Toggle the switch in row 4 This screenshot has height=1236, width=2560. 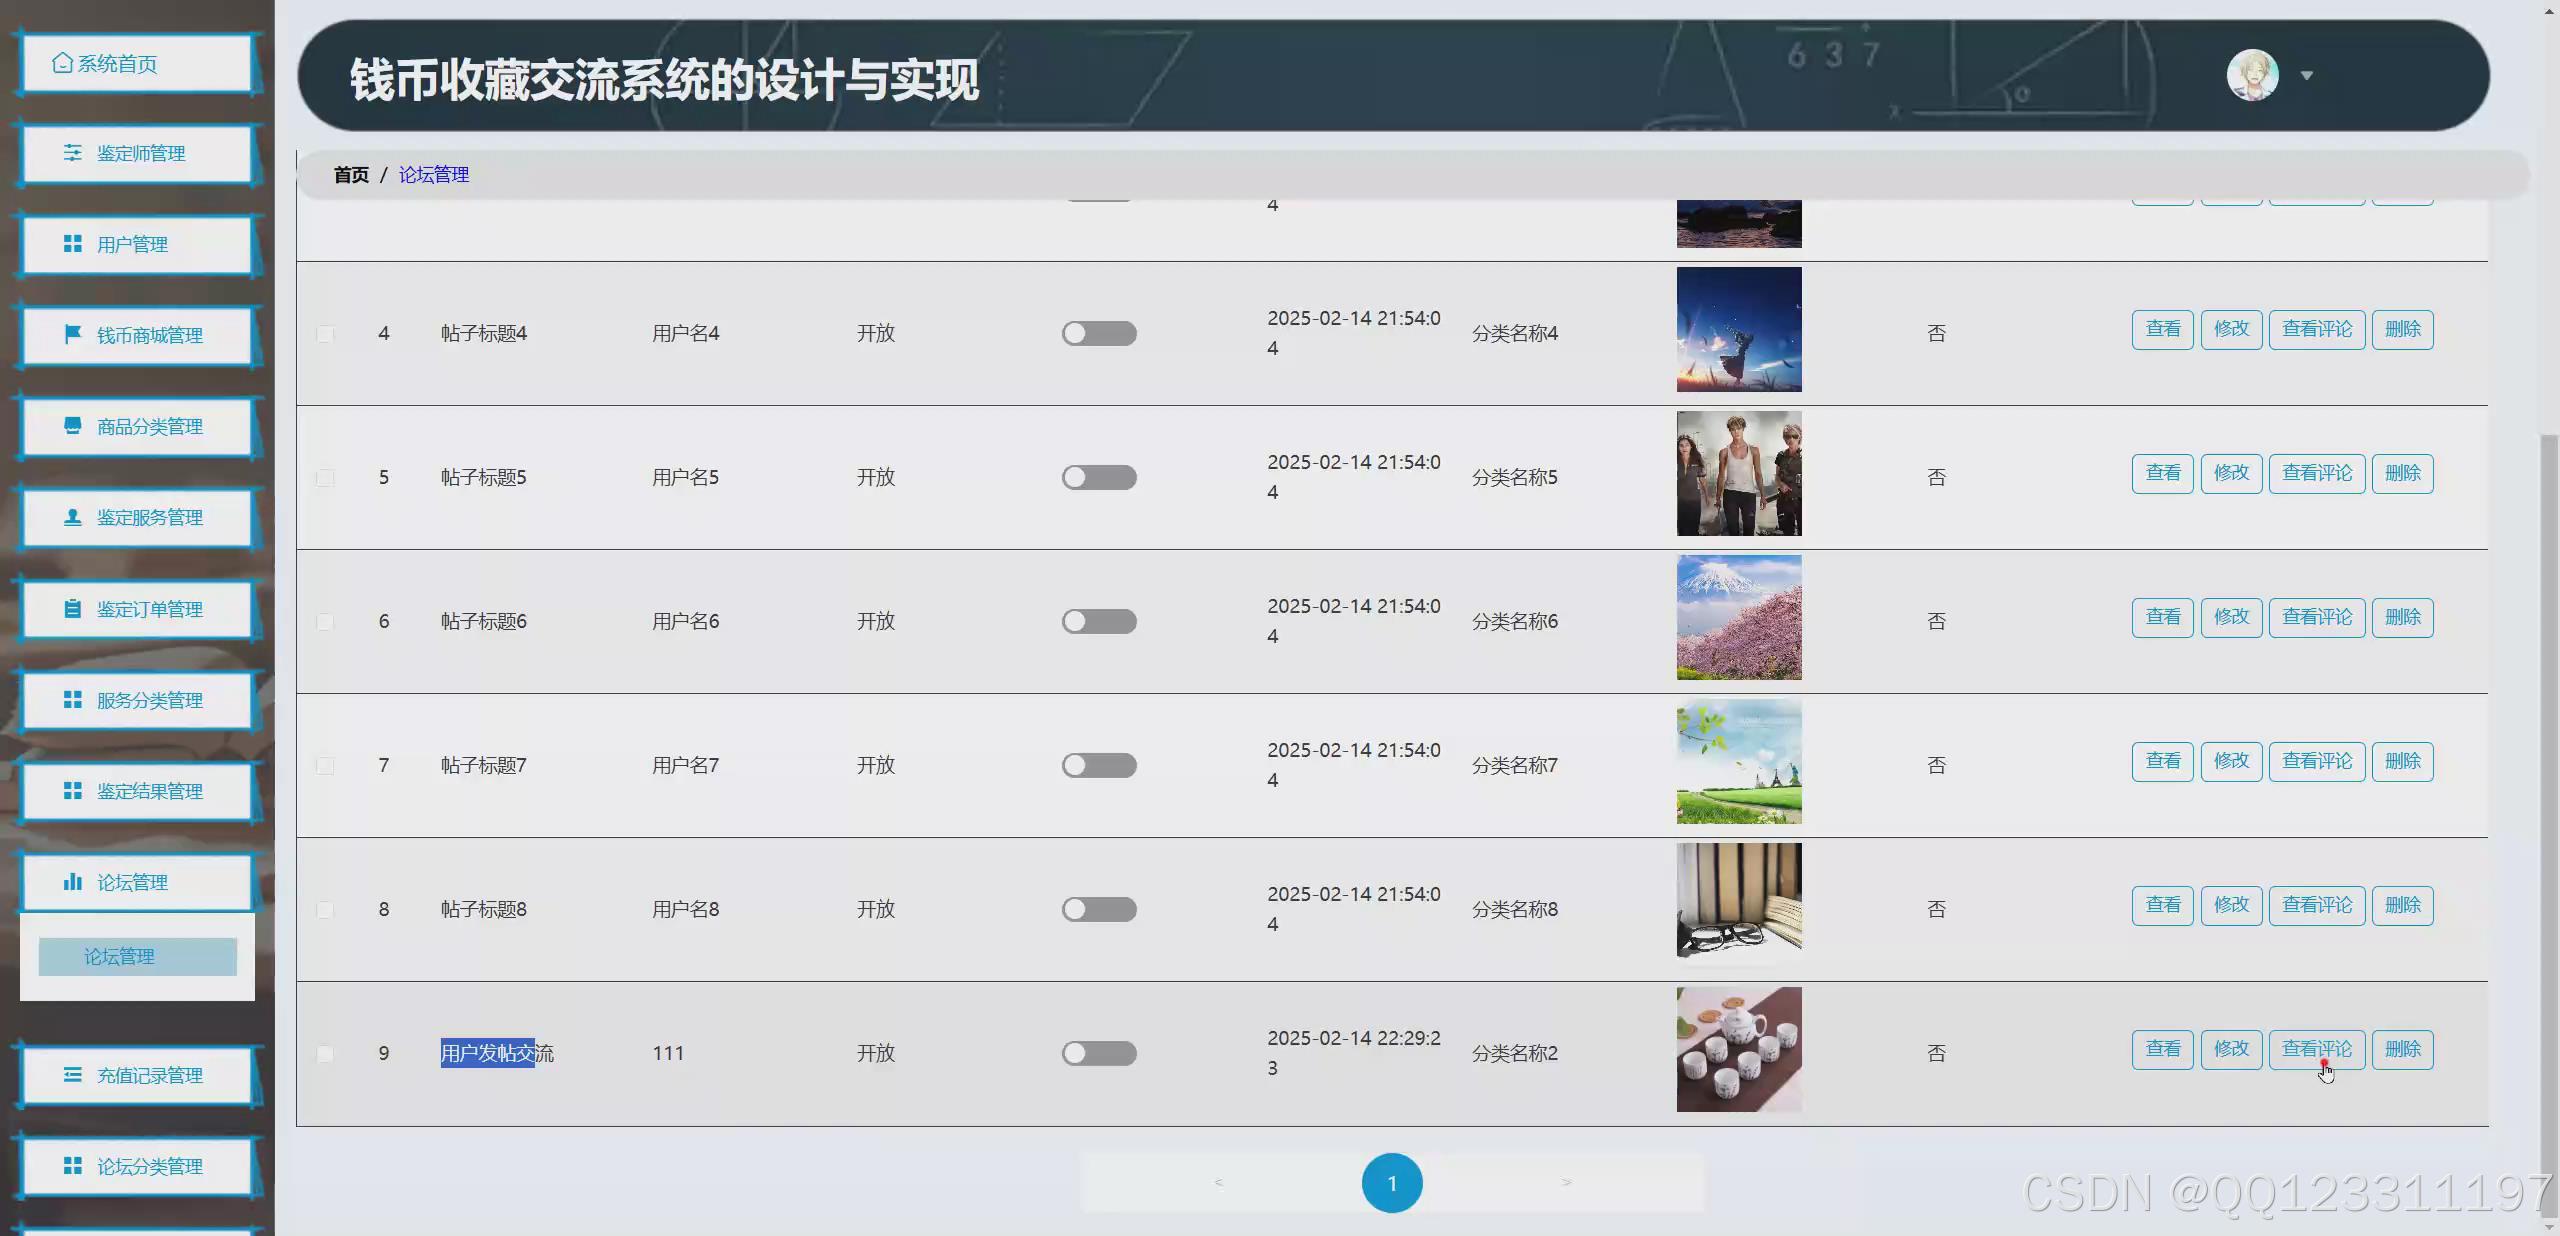(1099, 333)
